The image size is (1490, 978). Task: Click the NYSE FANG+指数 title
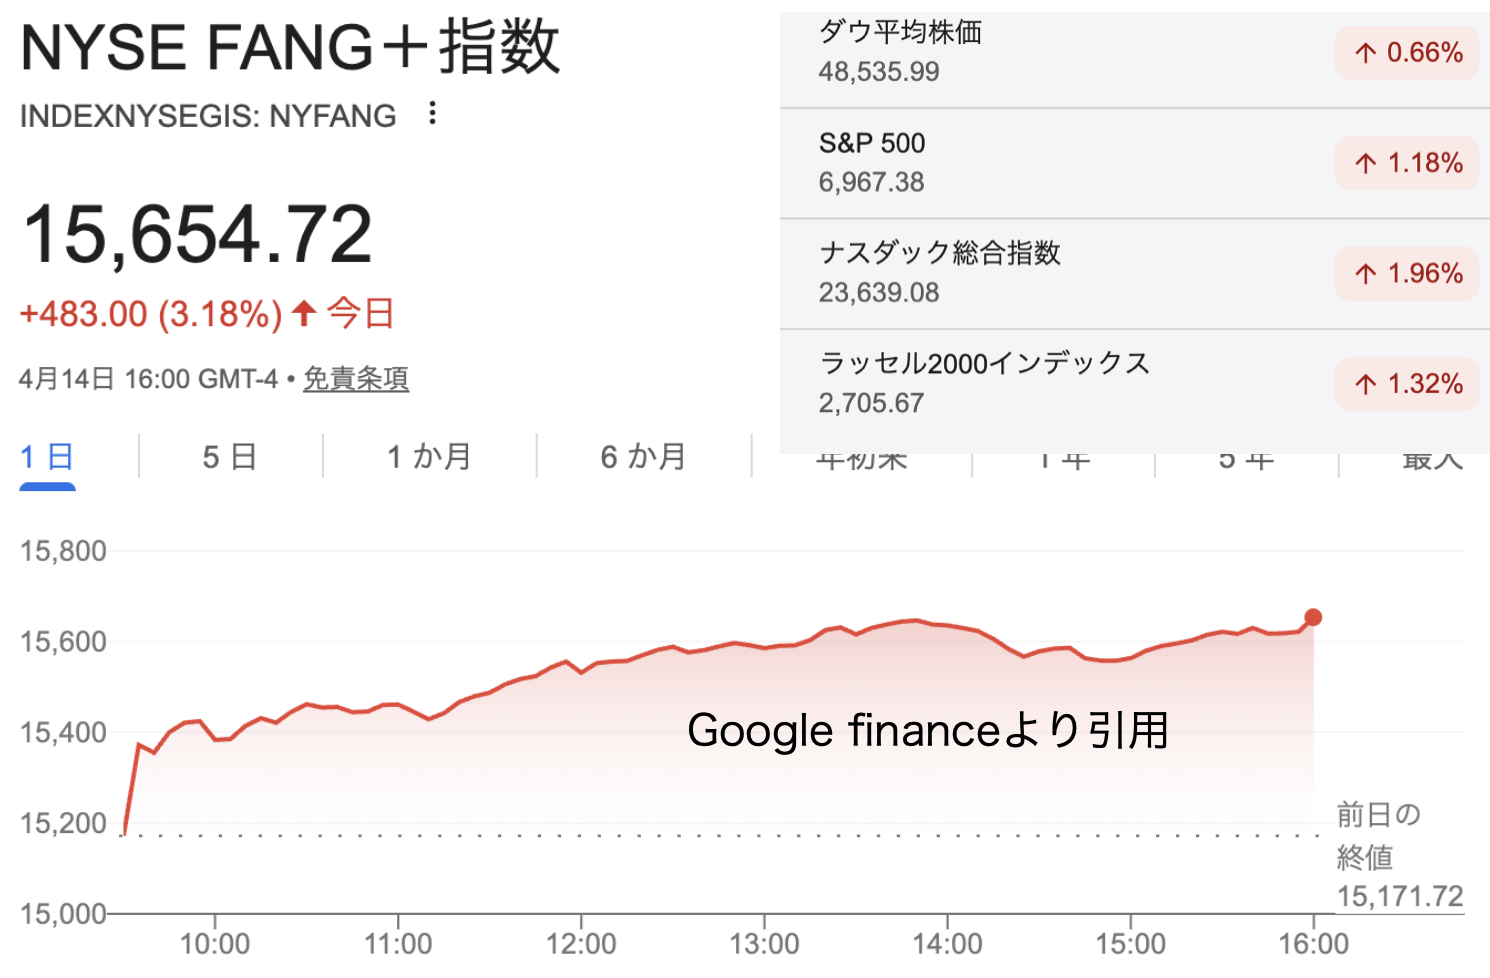click(290, 48)
